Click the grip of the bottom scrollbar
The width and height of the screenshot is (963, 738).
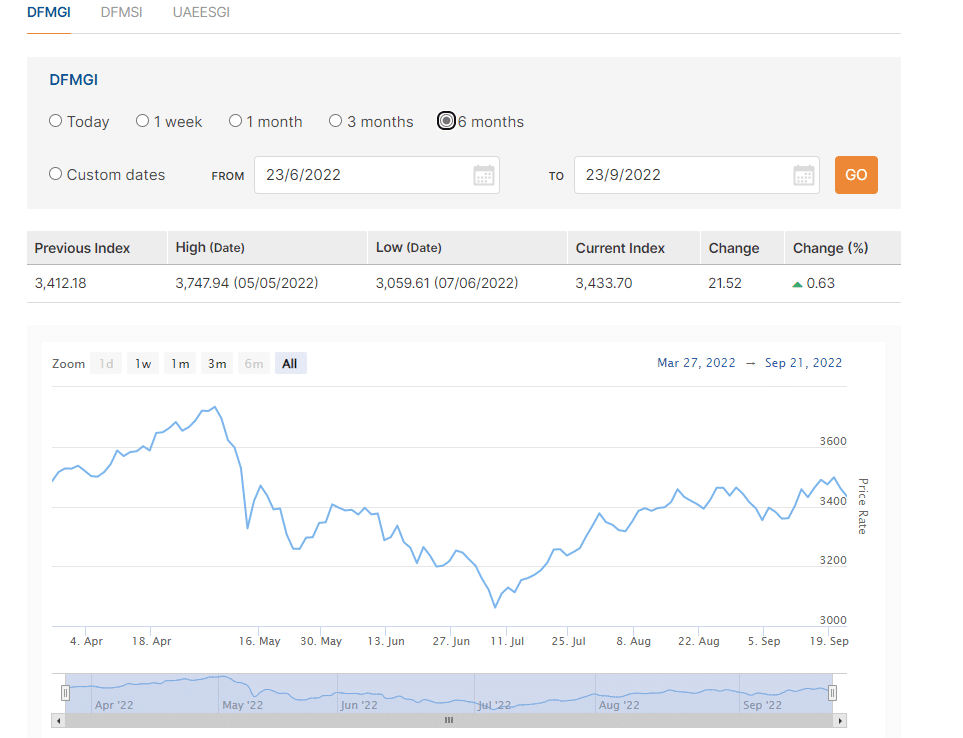click(x=448, y=720)
